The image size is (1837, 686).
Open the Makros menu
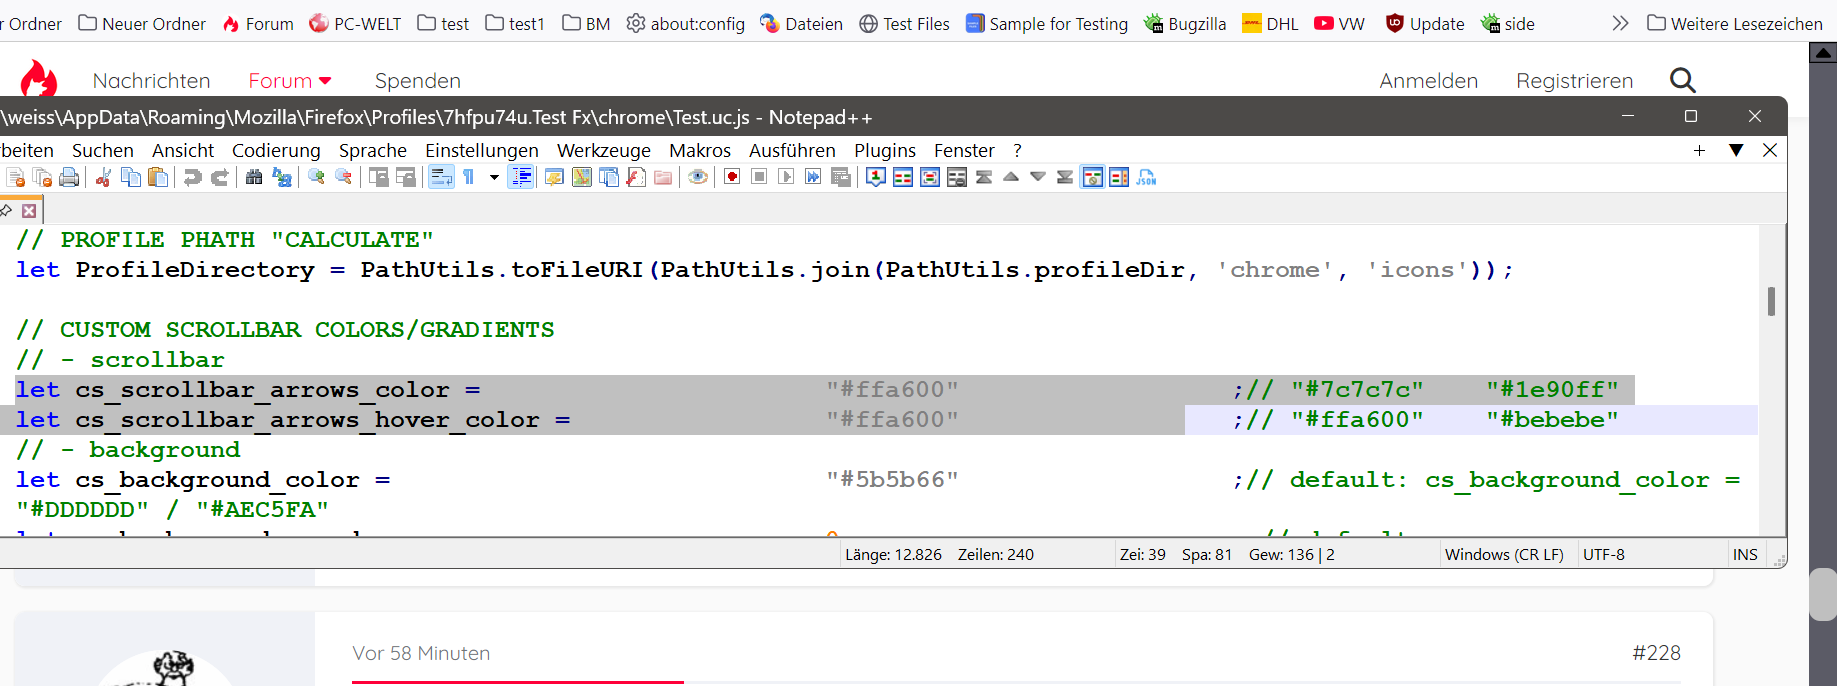click(x=700, y=150)
